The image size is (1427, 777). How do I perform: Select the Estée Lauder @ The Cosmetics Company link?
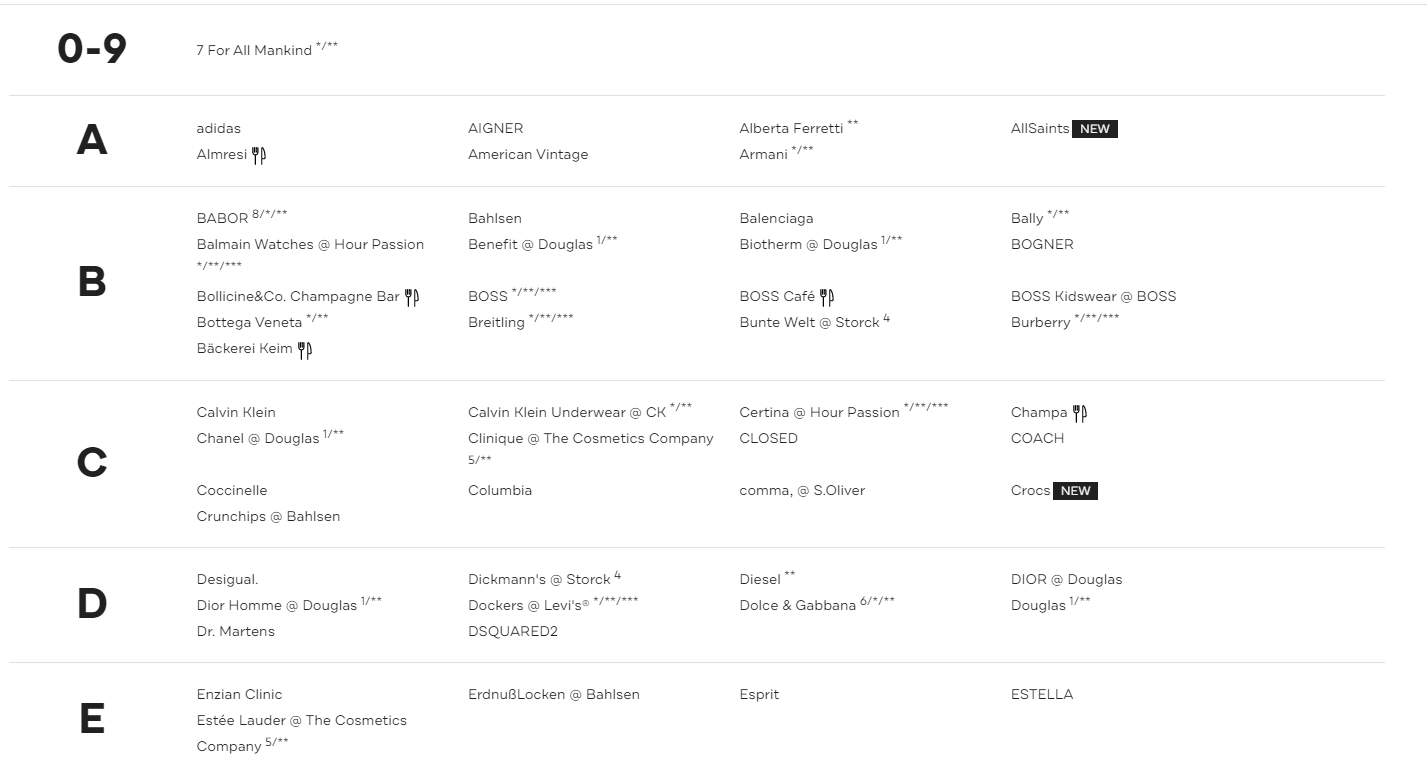(301, 720)
